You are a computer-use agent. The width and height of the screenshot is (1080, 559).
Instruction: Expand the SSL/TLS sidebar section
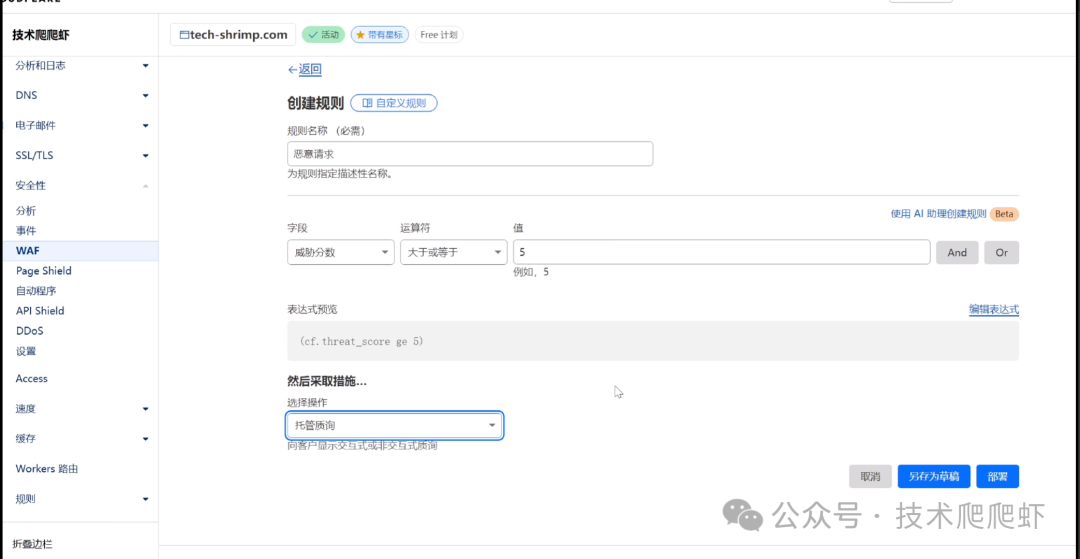point(81,156)
